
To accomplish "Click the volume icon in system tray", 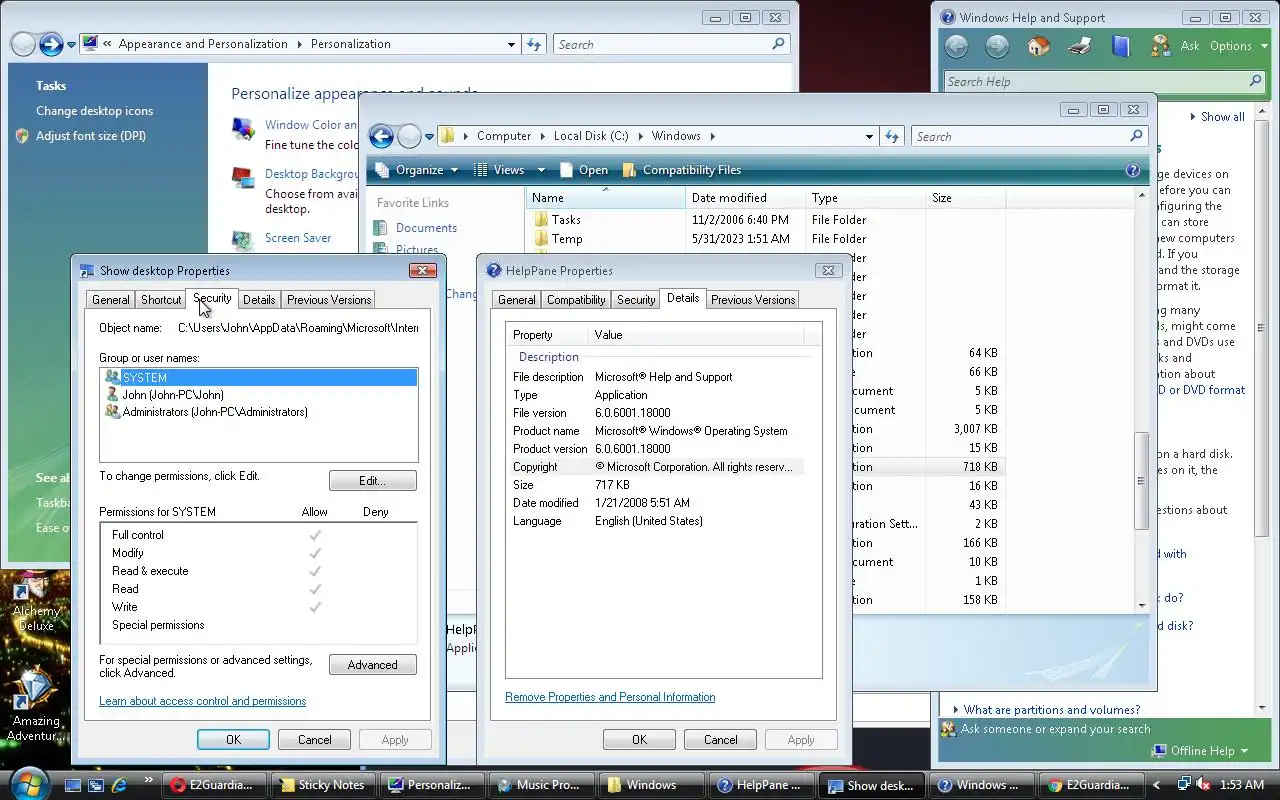I will [x=1203, y=785].
